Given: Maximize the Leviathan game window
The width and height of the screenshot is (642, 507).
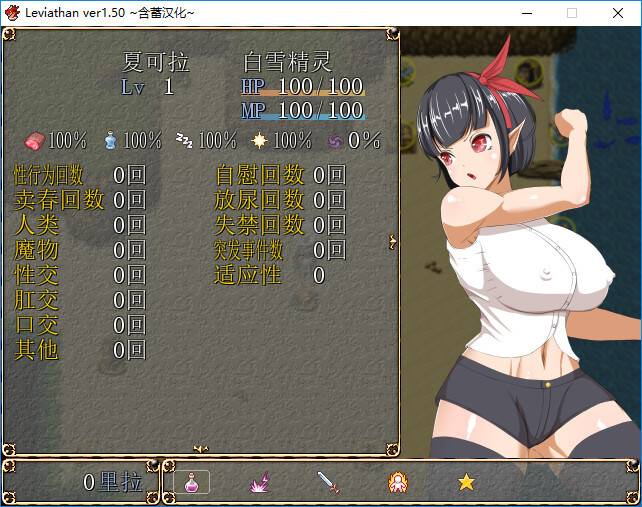Looking at the screenshot, I should (x=572, y=13).
